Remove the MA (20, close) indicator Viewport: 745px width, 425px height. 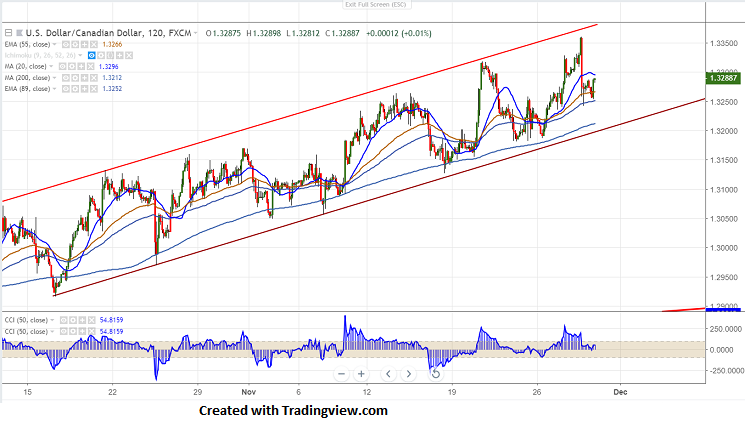pos(90,67)
